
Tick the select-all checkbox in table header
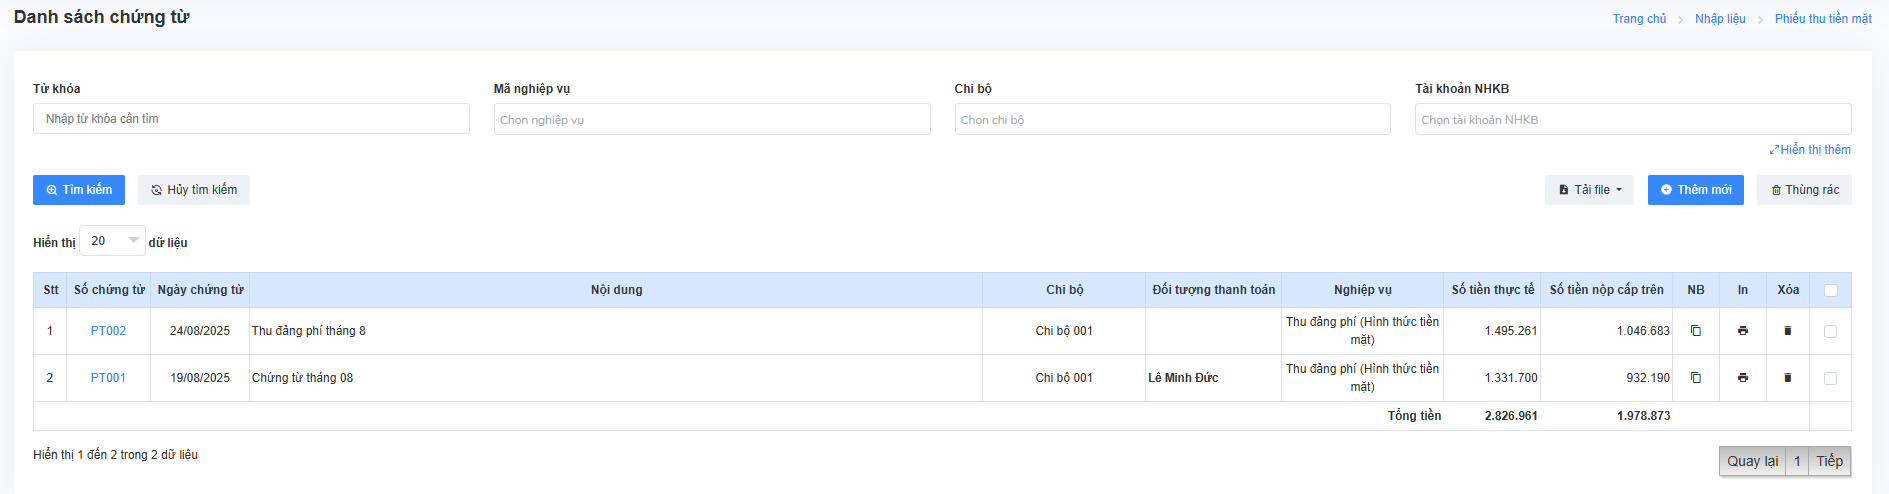click(1830, 291)
